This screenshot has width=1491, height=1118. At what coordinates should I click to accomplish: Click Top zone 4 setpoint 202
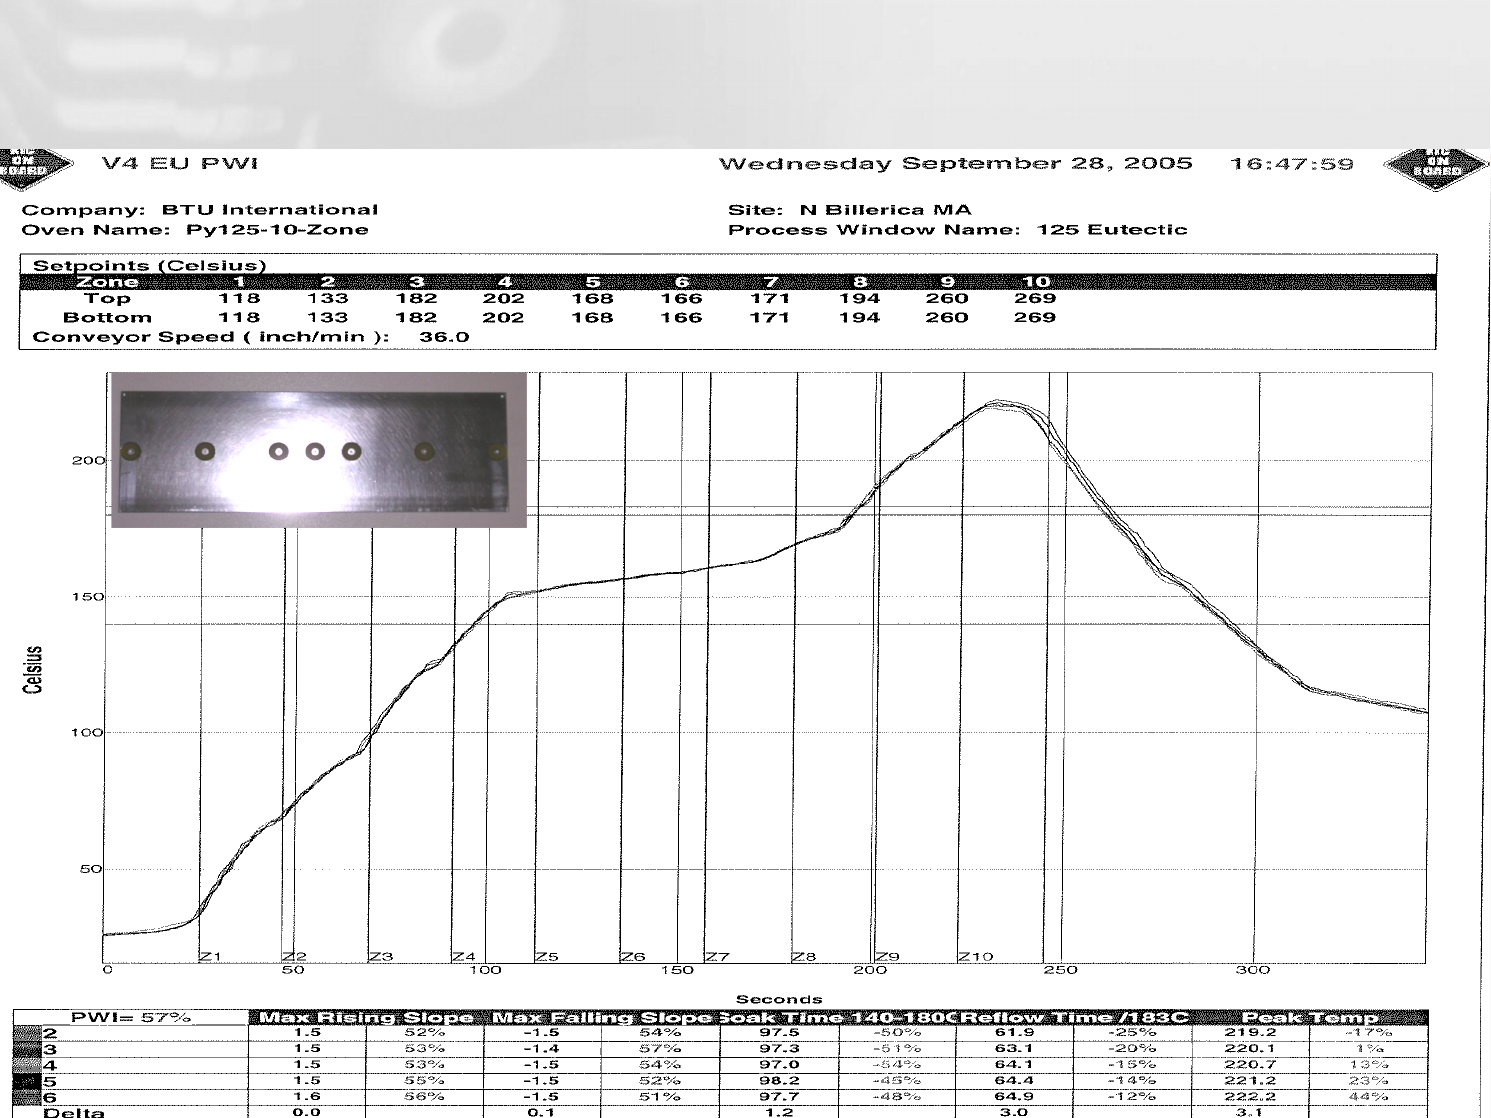pyautogui.click(x=503, y=298)
